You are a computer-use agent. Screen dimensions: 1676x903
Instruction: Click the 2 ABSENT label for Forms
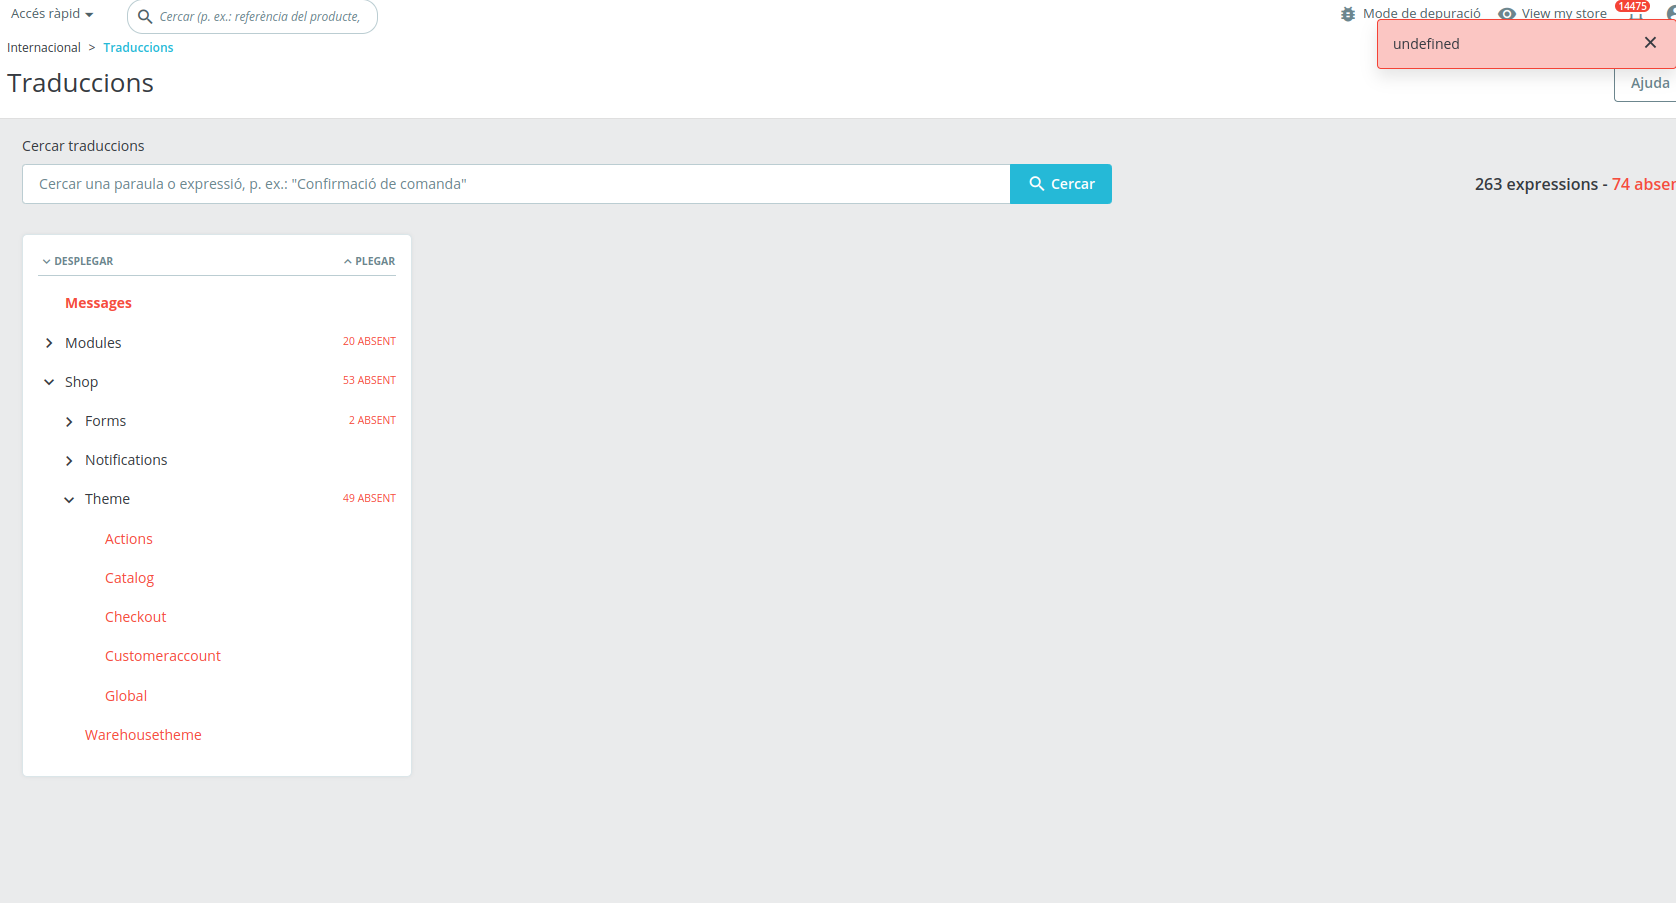(372, 421)
